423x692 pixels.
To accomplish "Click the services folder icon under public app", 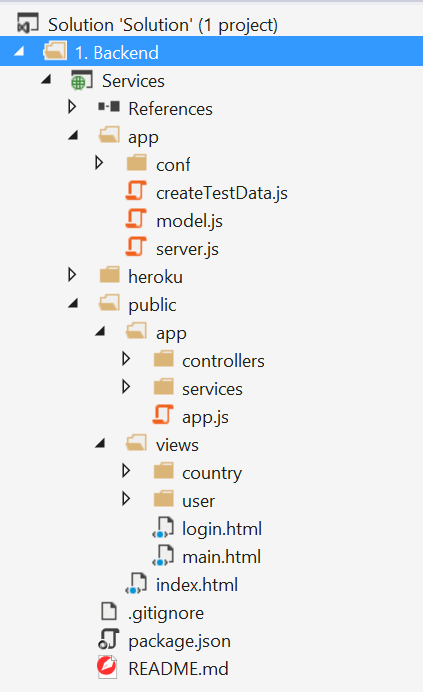I will (x=164, y=387).
